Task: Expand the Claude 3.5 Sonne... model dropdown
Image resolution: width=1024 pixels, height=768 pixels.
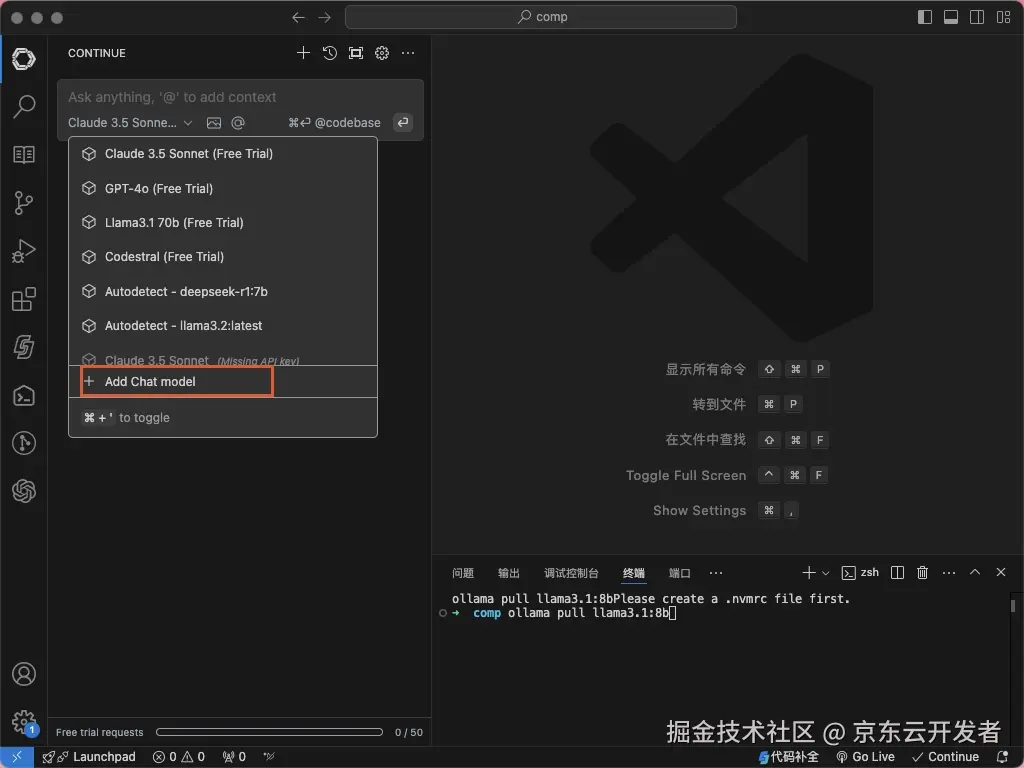Action: click(130, 123)
